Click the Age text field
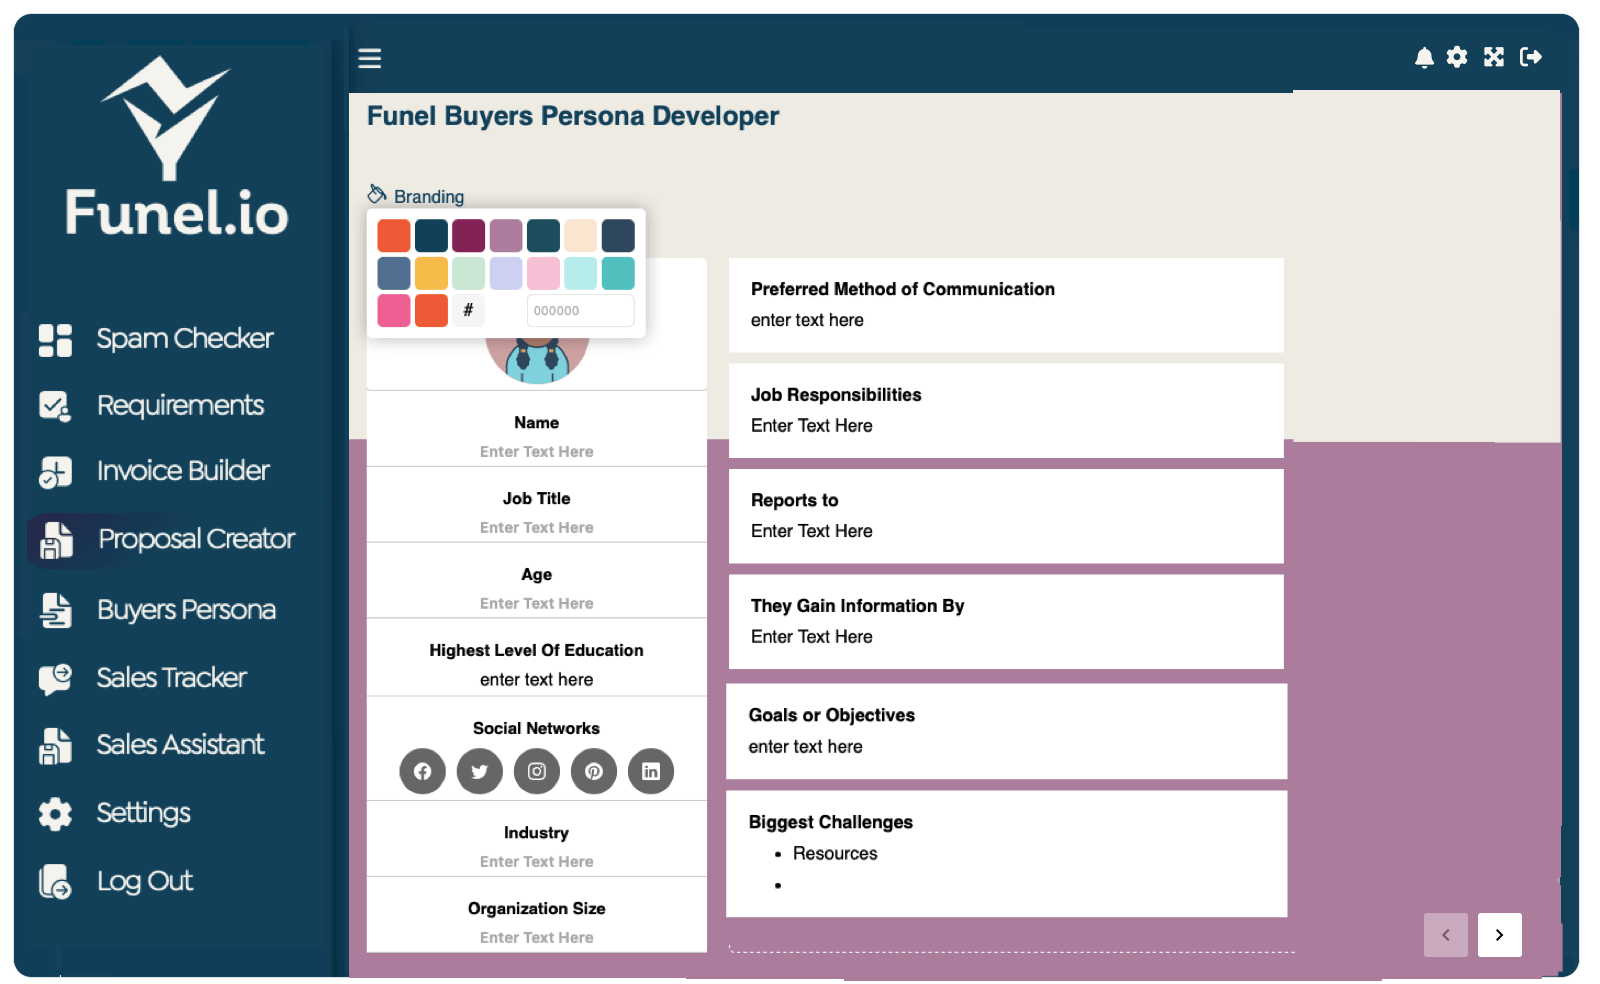This screenshot has width=1600, height=984. (x=537, y=604)
